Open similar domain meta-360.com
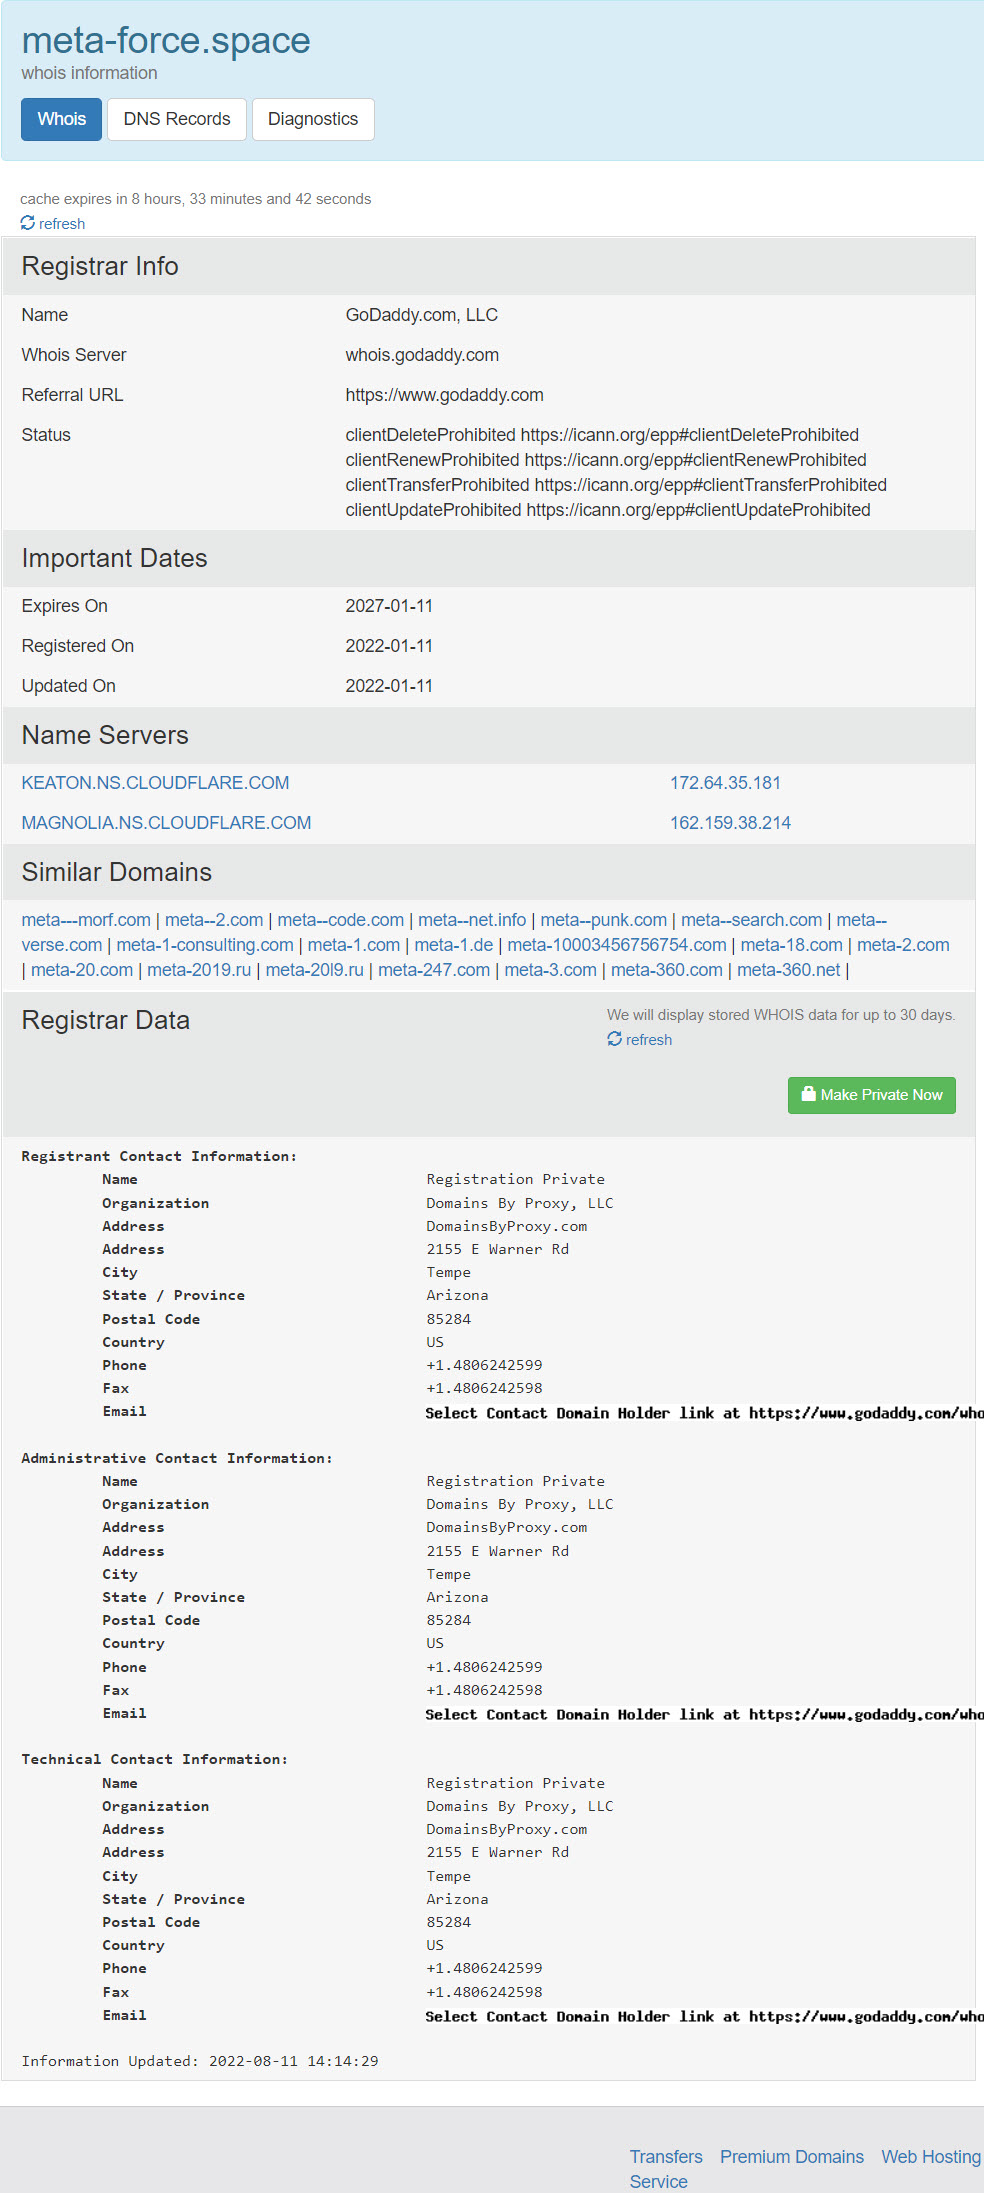Screen dimensions: 984x2193 [x=667, y=970]
